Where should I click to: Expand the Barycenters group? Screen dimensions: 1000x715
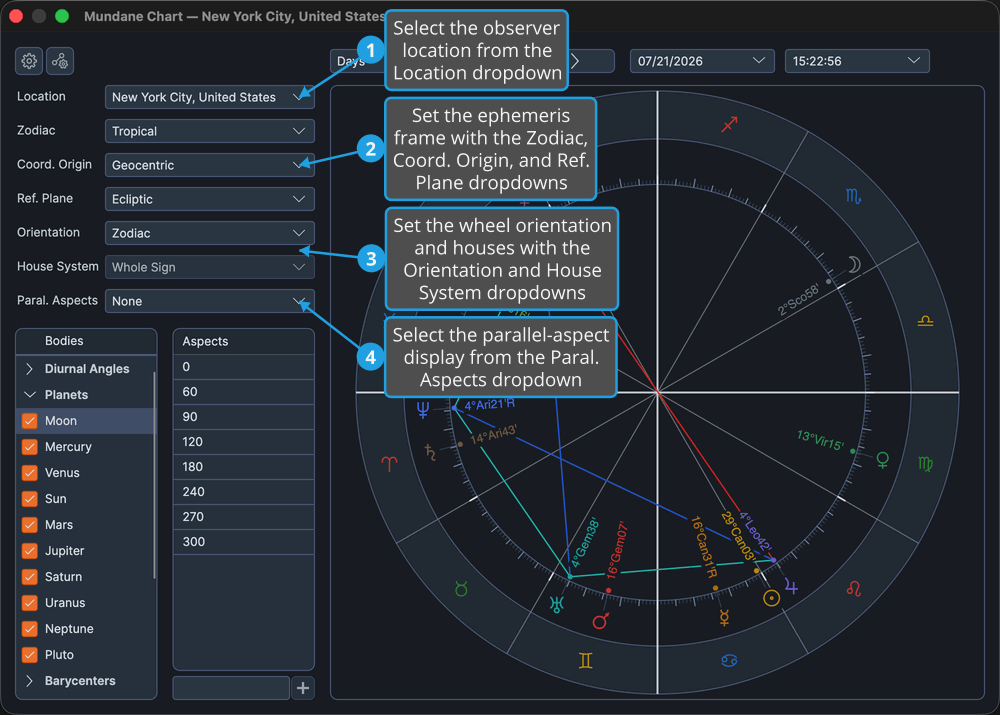point(29,681)
